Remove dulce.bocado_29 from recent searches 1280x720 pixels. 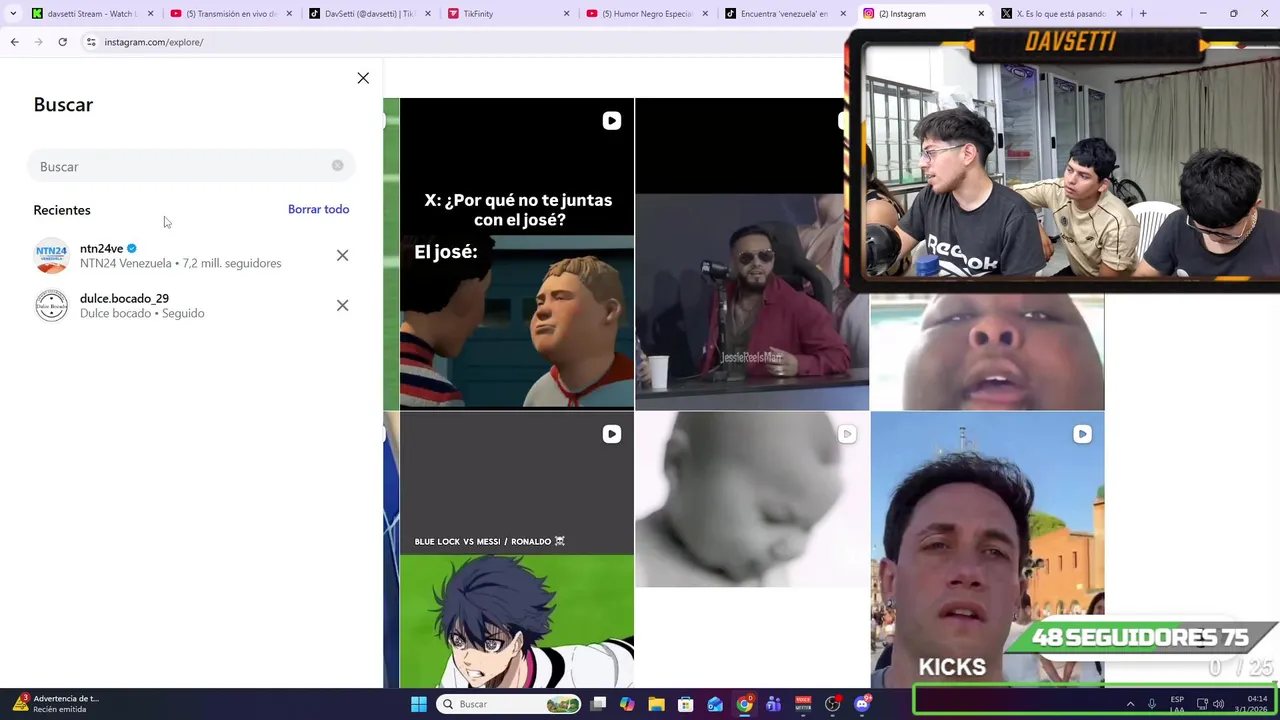click(x=342, y=305)
